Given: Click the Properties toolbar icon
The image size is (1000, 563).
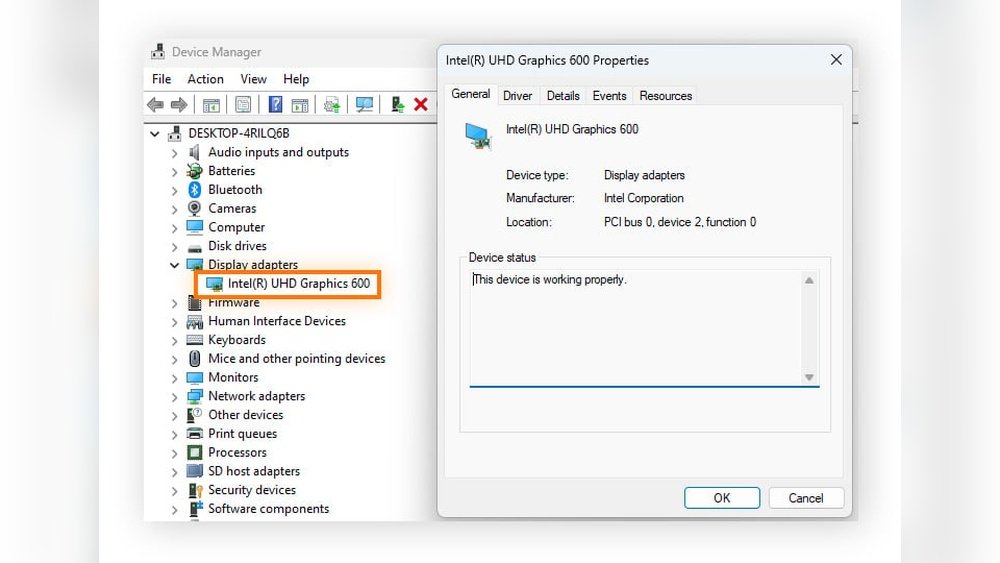Looking at the screenshot, I should click(x=243, y=105).
